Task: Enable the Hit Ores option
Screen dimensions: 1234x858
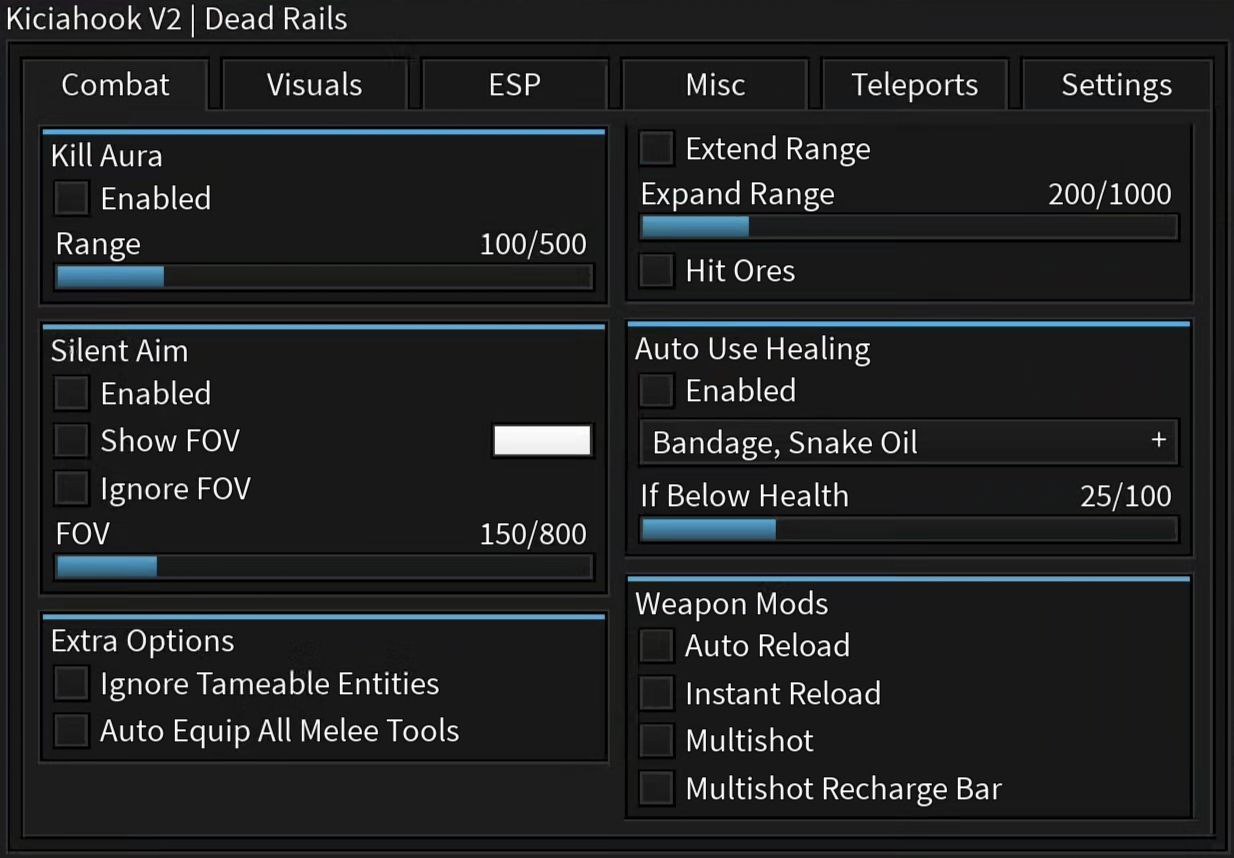Action: pyautogui.click(x=656, y=270)
